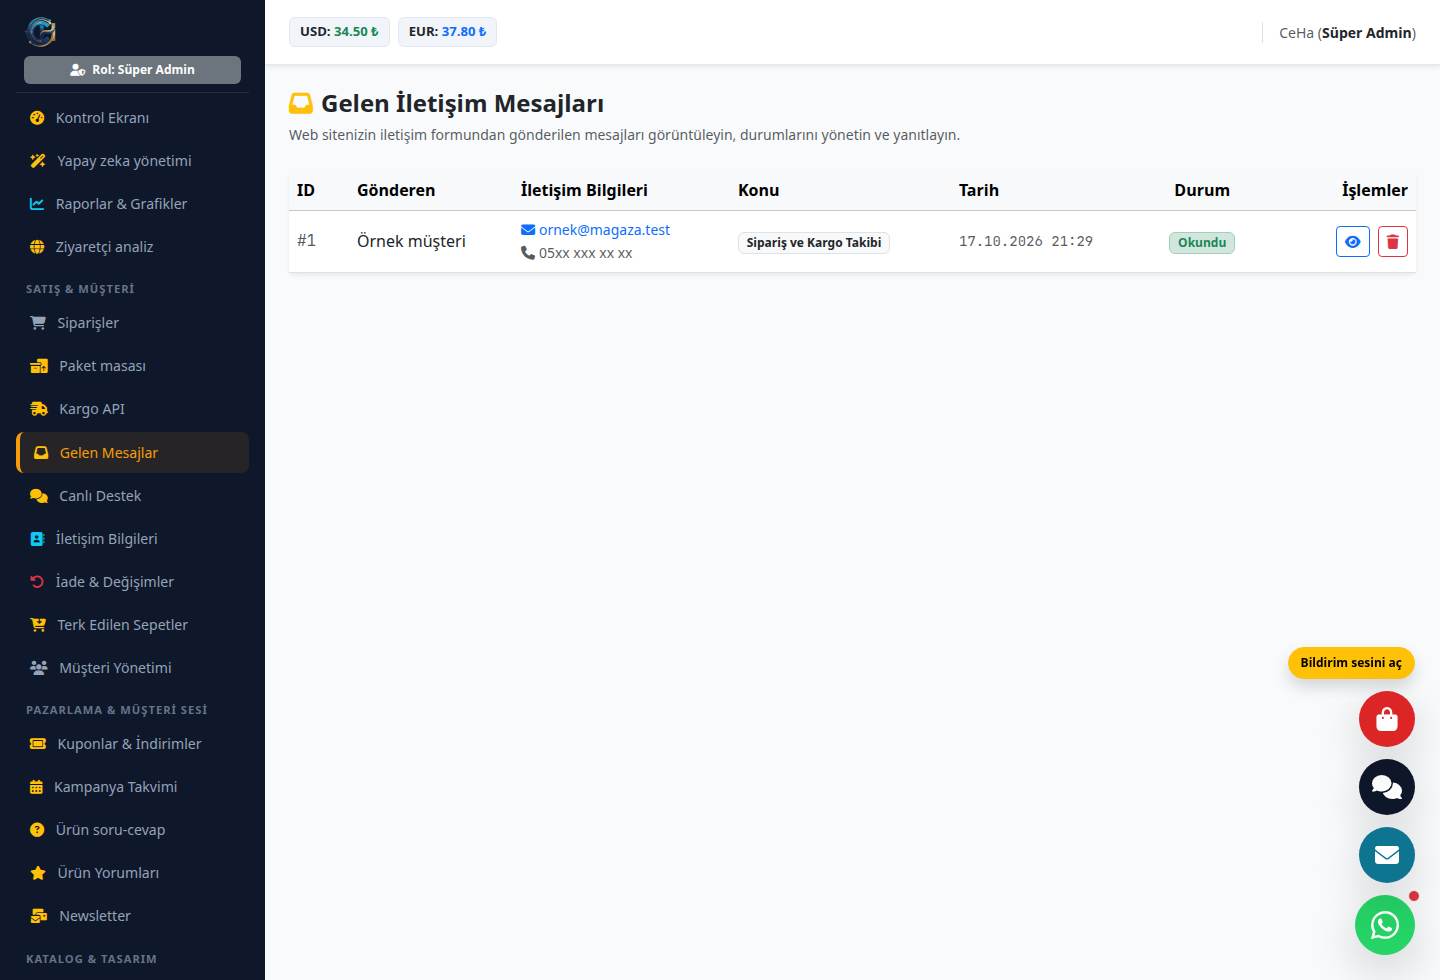1440x980 pixels.
Task: Click the Yapay zeka yönetimi wand icon
Action: (38, 161)
